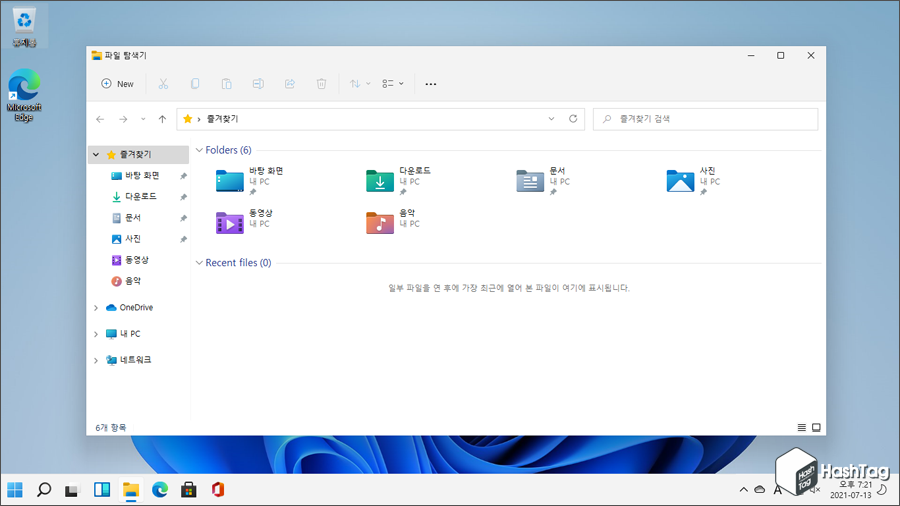Go up one level with the Up arrow
Image resolution: width=900 pixels, height=506 pixels.
pos(162,119)
